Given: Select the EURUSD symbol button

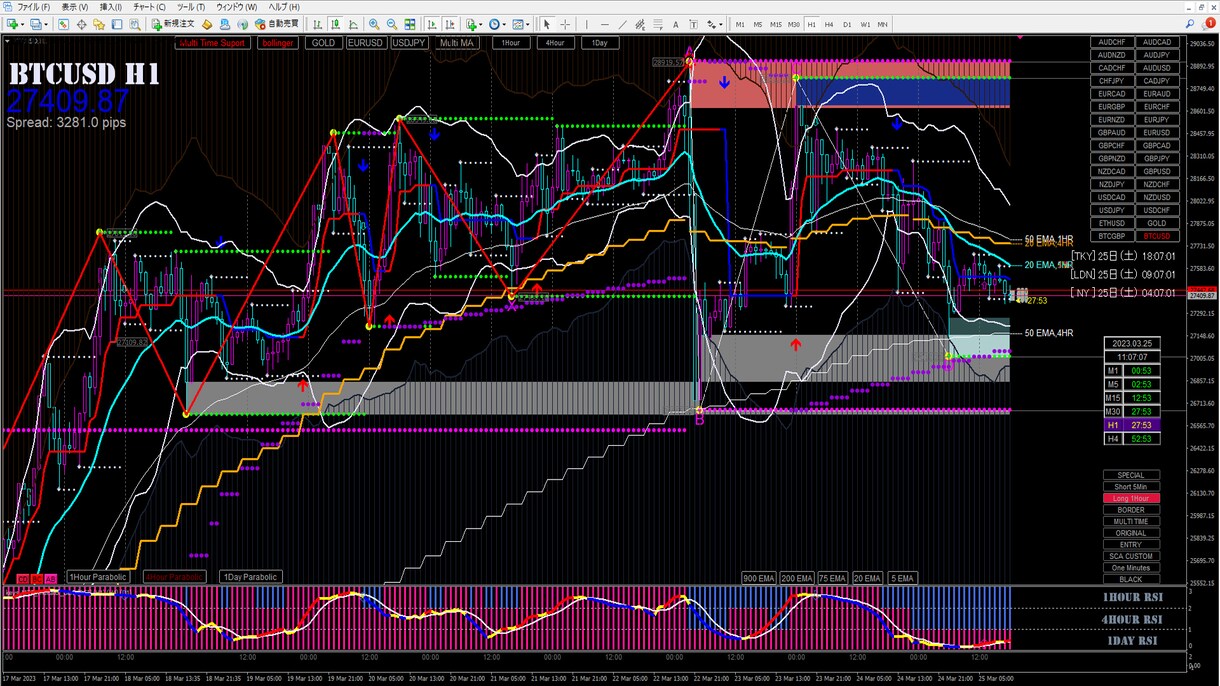Looking at the screenshot, I should pos(365,43).
